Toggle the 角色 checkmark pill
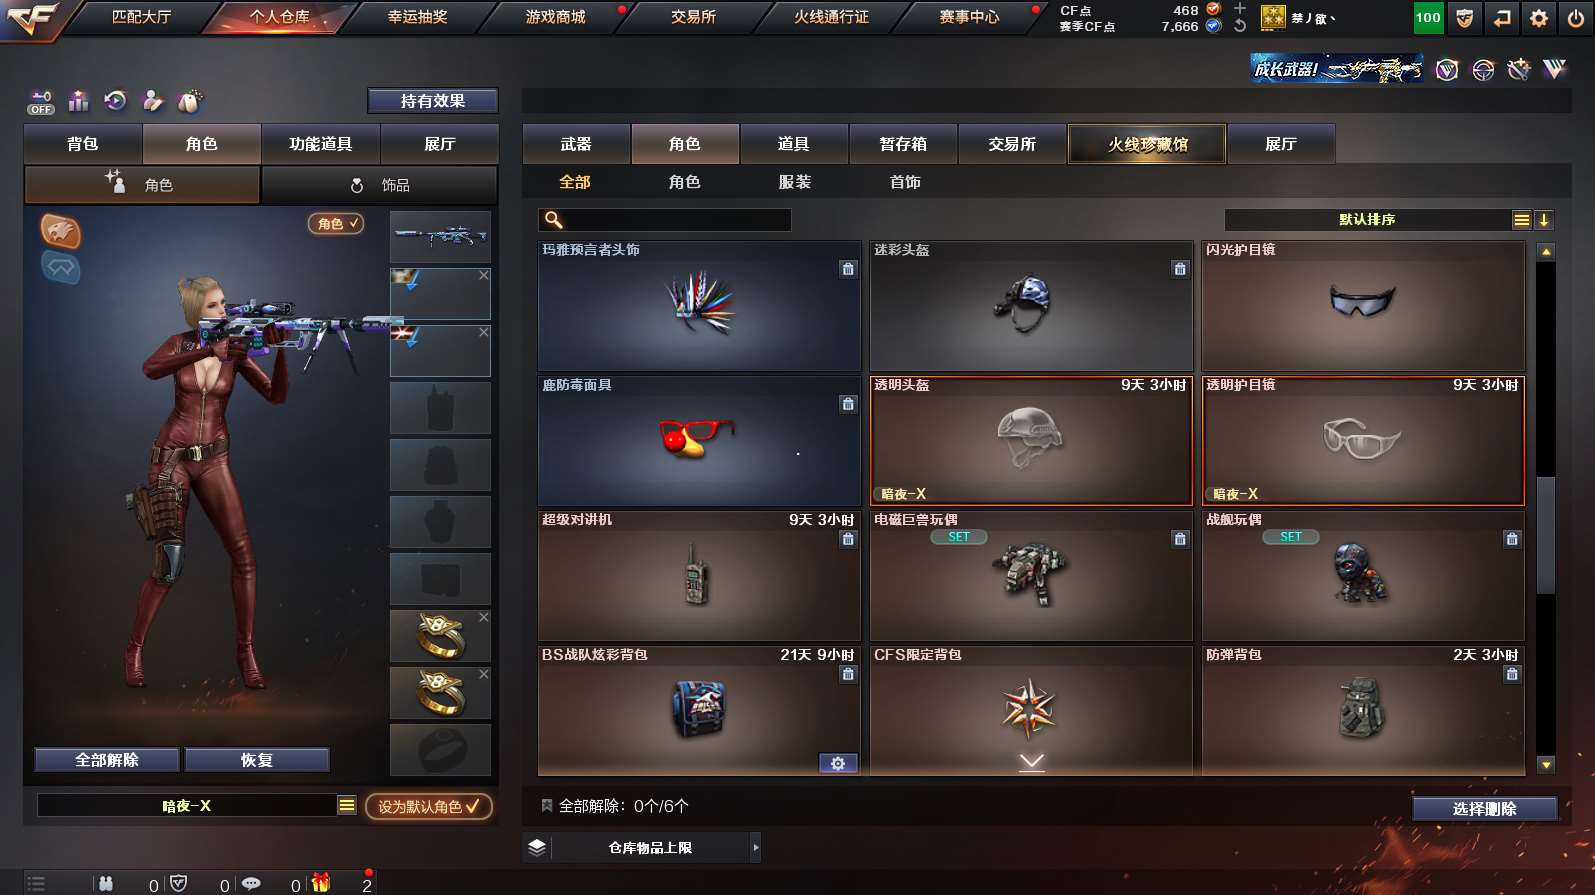This screenshot has height=895, width=1595. coord(336,224)
